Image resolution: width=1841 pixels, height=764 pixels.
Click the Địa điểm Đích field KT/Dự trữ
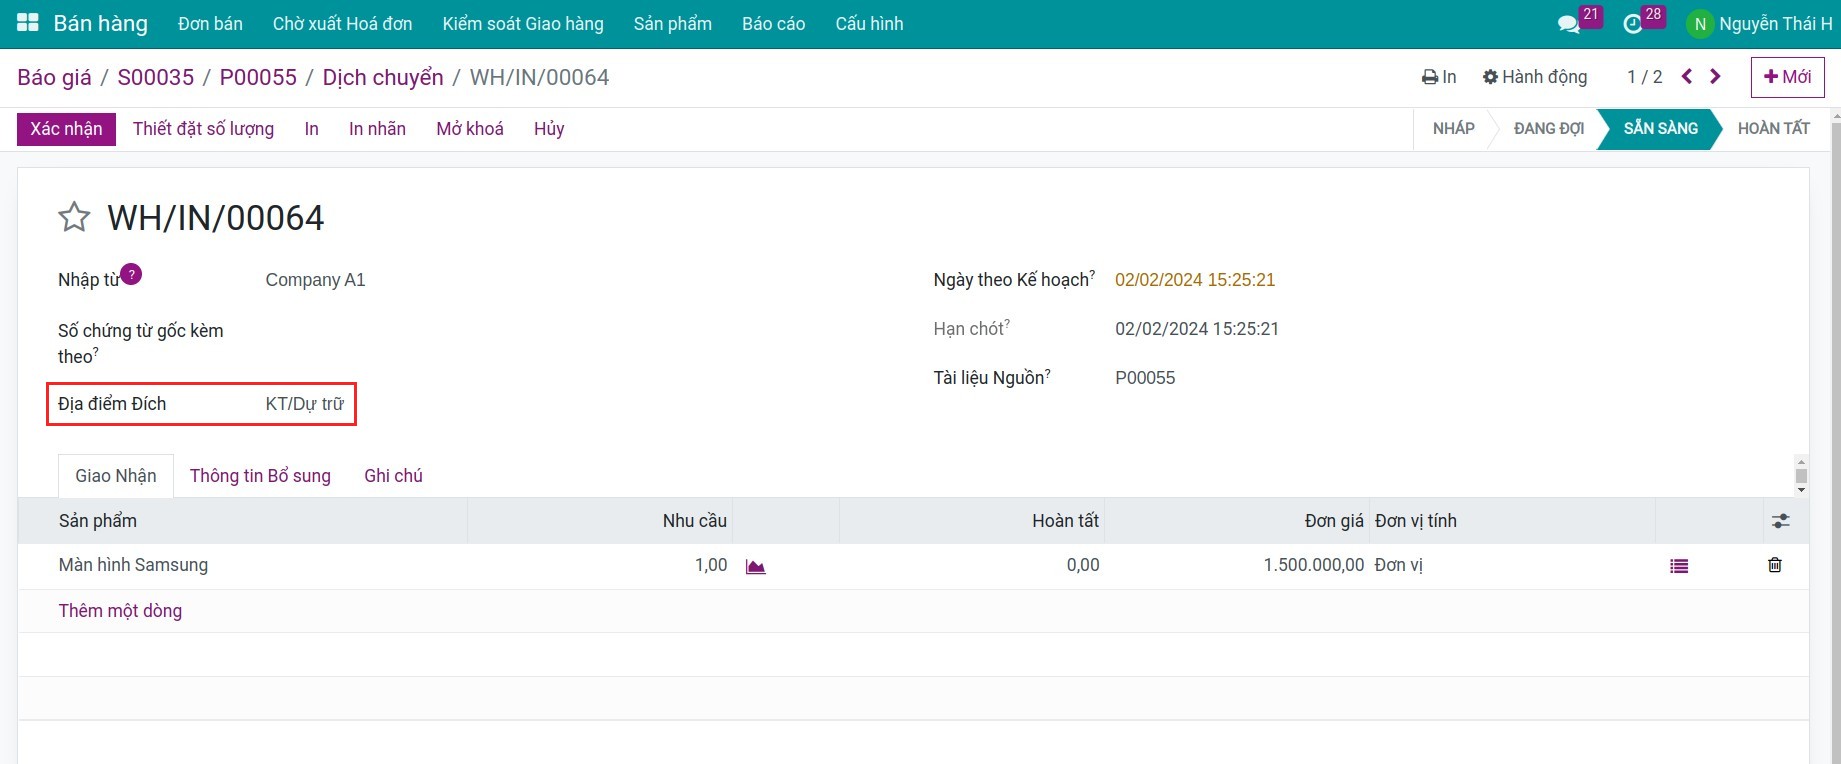(x=304, y=404)
